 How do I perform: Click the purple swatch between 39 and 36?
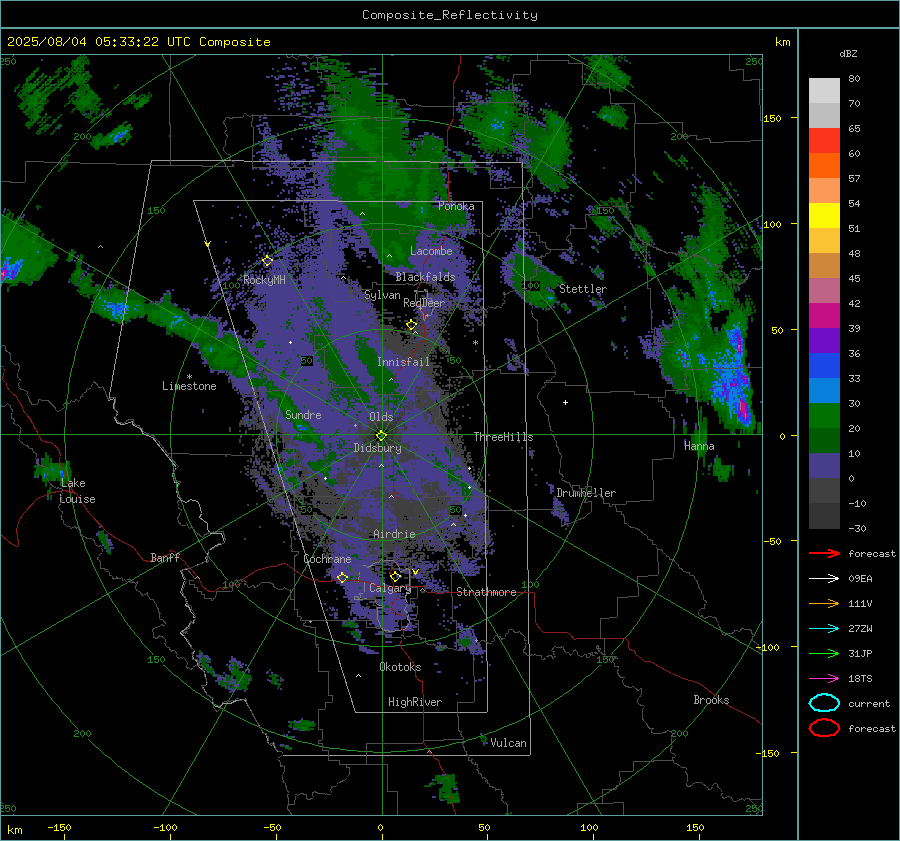[x=824, y=340]
